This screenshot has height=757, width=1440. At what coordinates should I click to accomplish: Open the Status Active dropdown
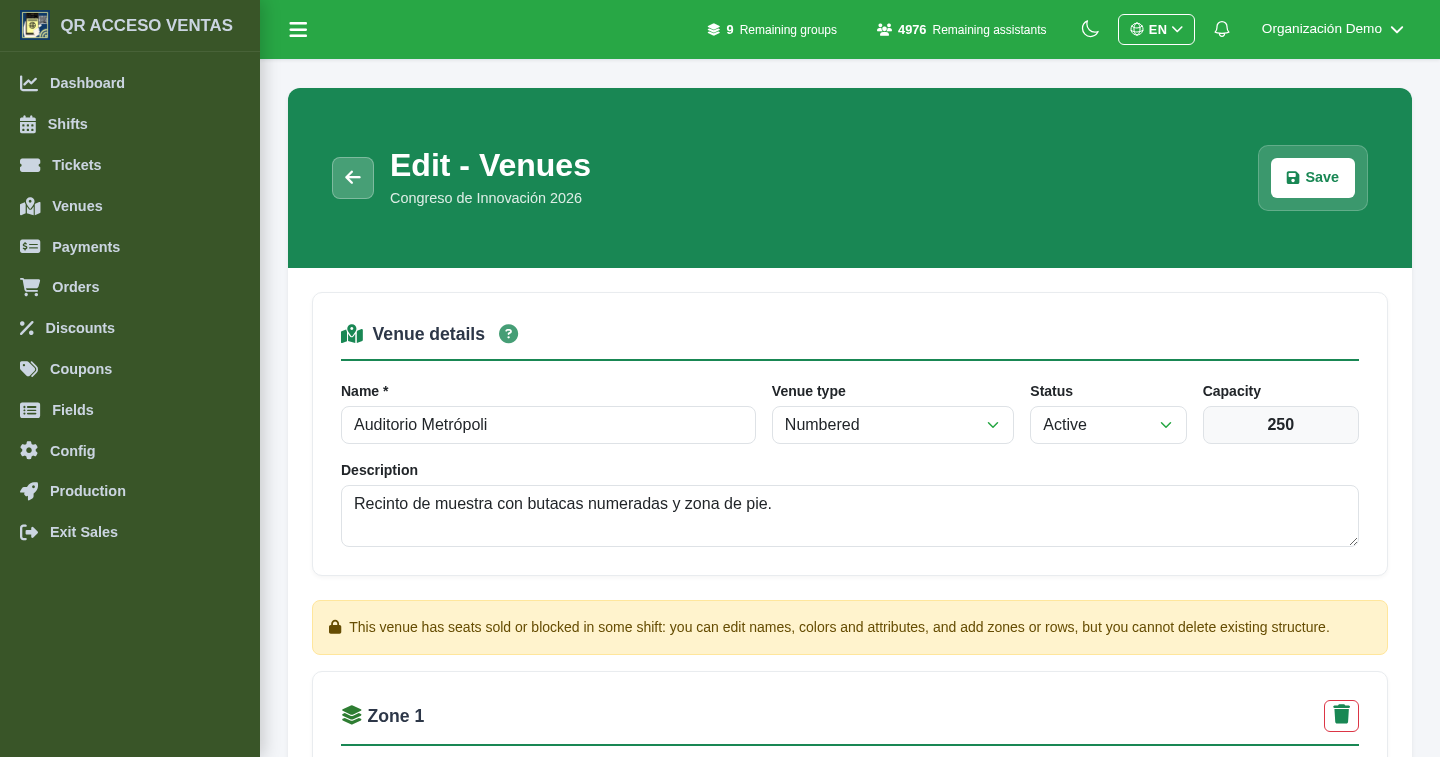coord(1108,425)
